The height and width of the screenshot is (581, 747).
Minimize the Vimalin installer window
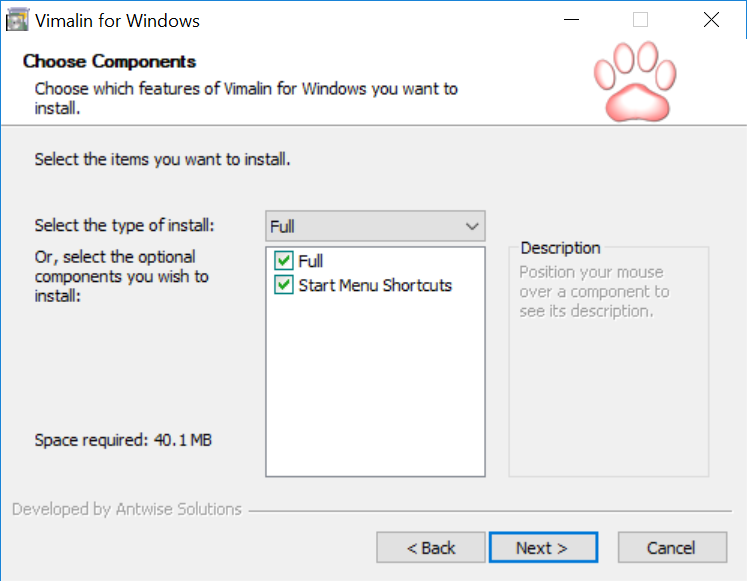(x=571, y=20)
